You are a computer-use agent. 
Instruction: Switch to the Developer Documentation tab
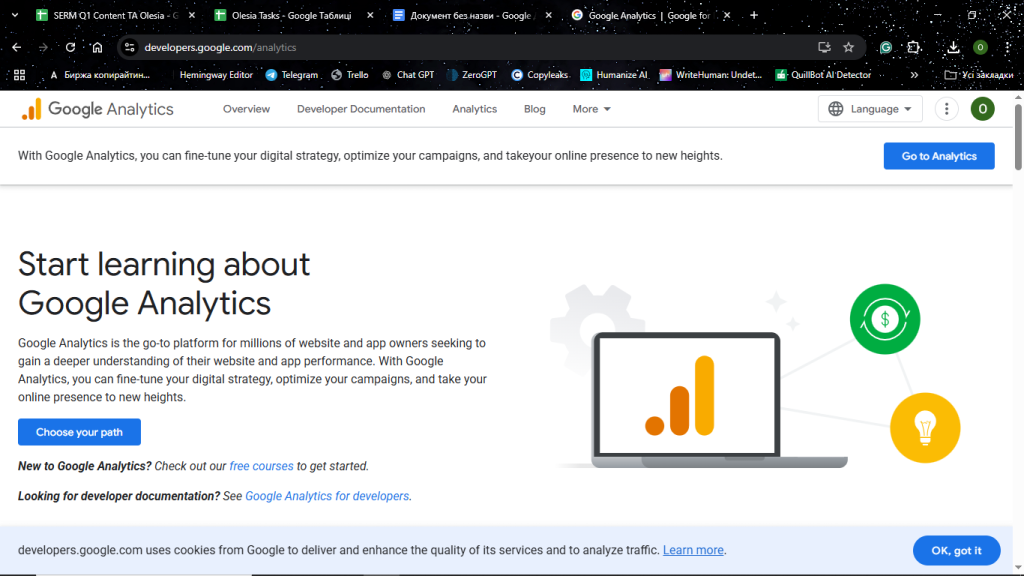(x=360, y=108)
